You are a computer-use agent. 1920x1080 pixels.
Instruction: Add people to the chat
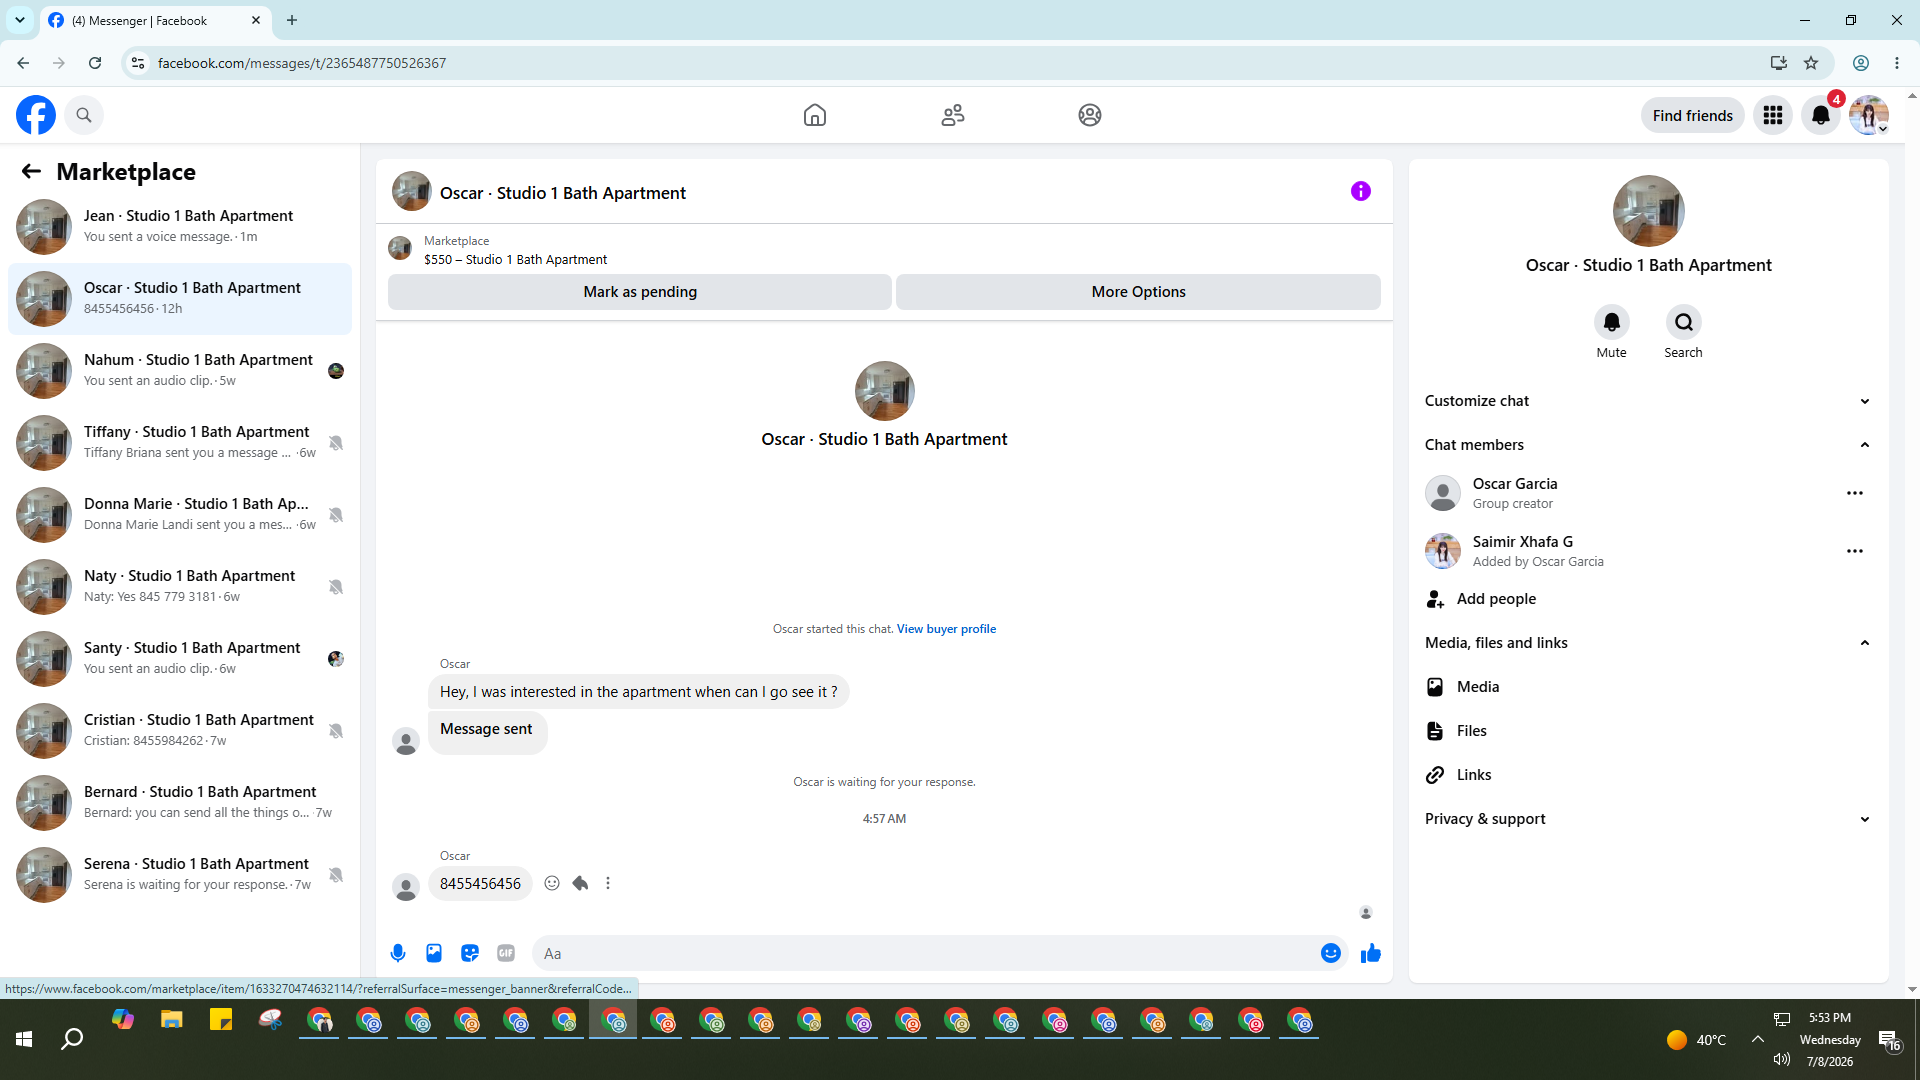tap(1648, 599)
